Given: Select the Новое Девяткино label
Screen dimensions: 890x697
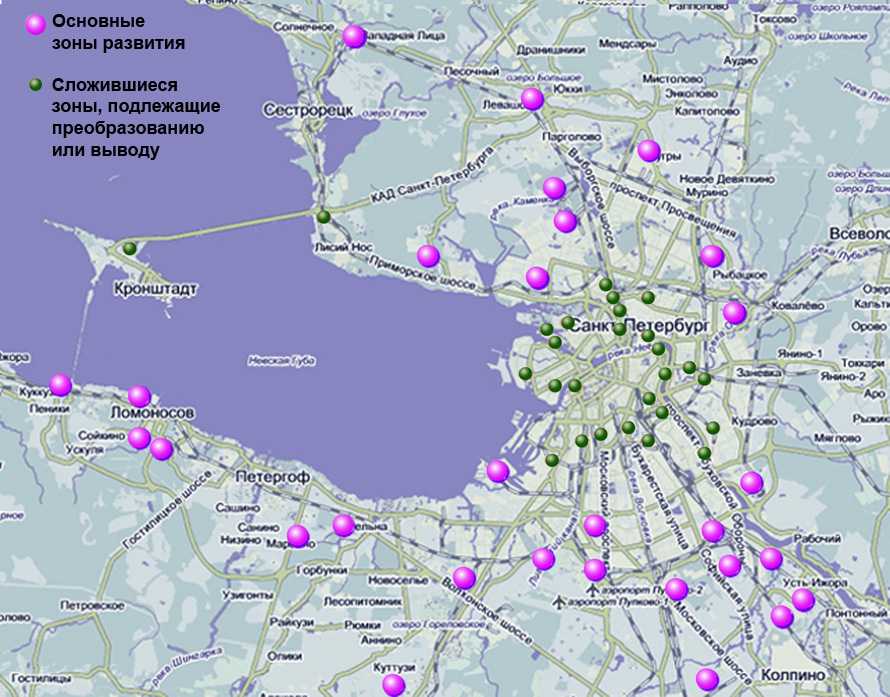Looking at the screenshot, I should (727, 179).
